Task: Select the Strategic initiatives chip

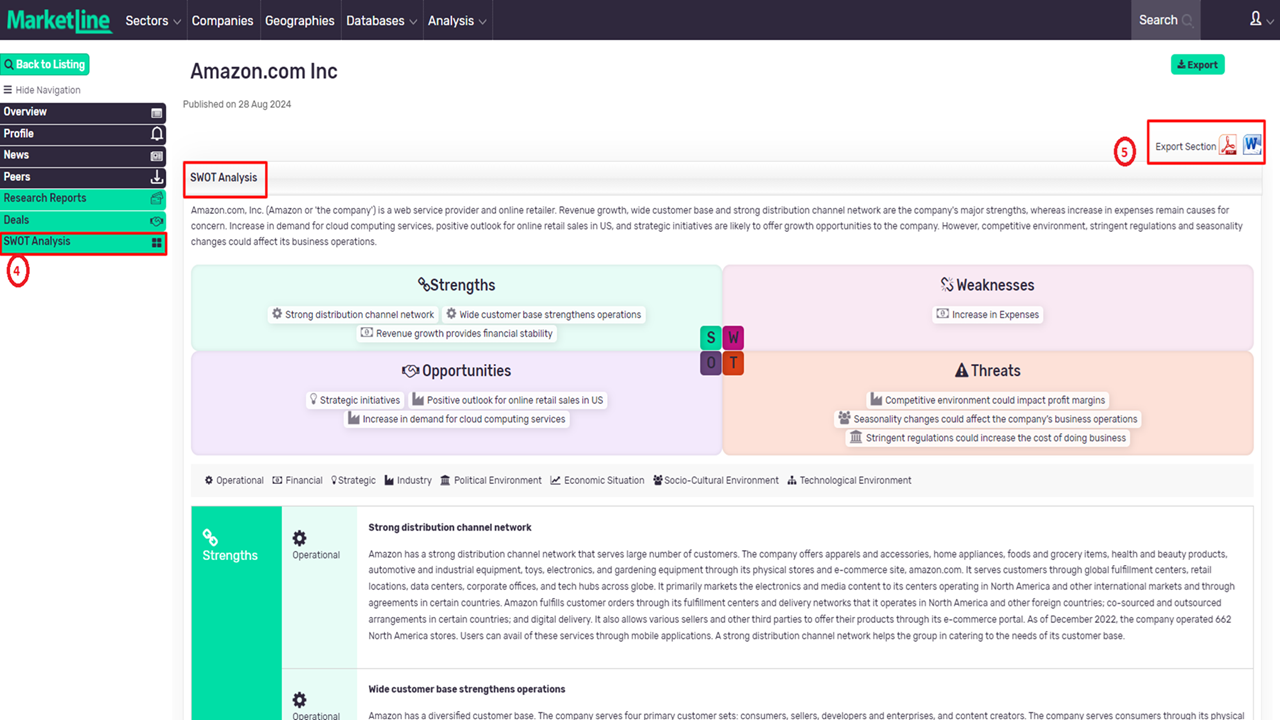Action: point(354,400)
